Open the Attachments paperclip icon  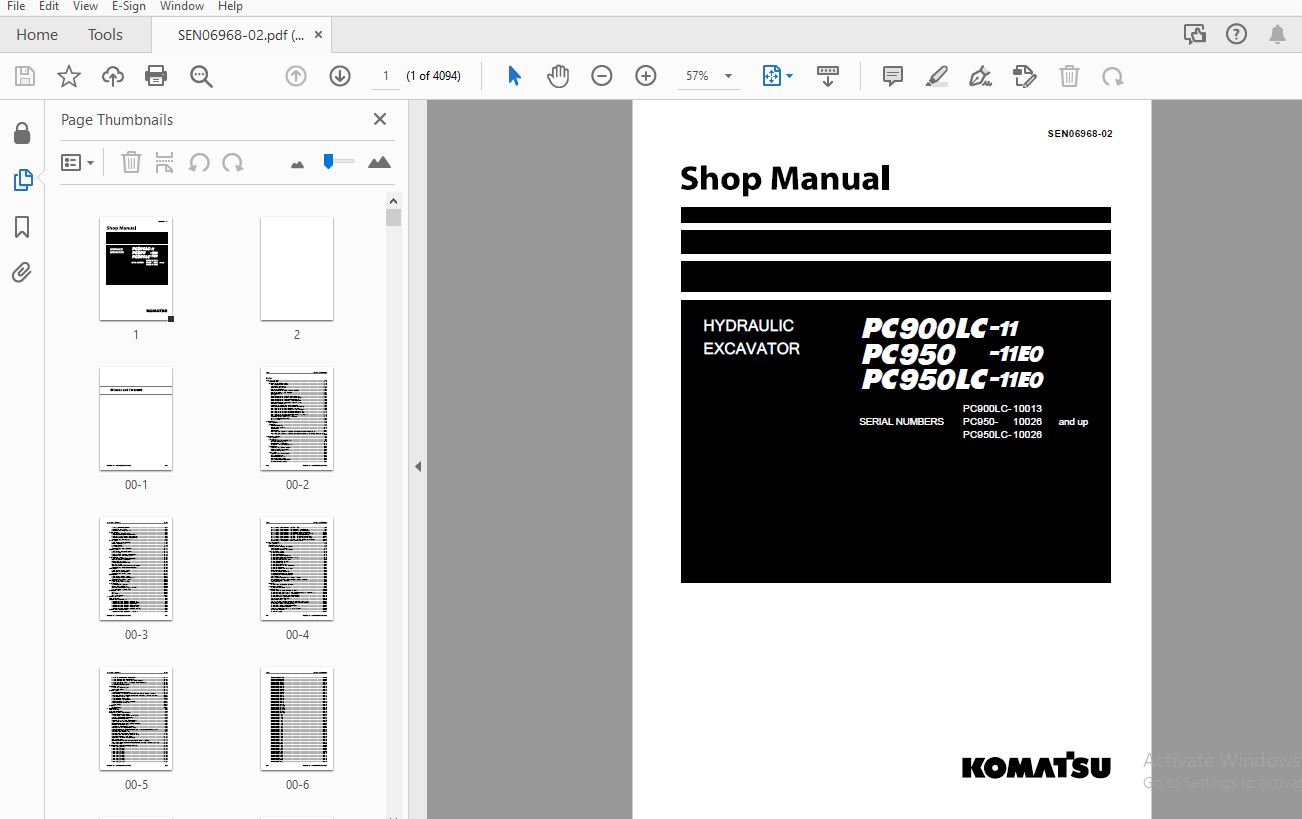[x=22, y=273]
